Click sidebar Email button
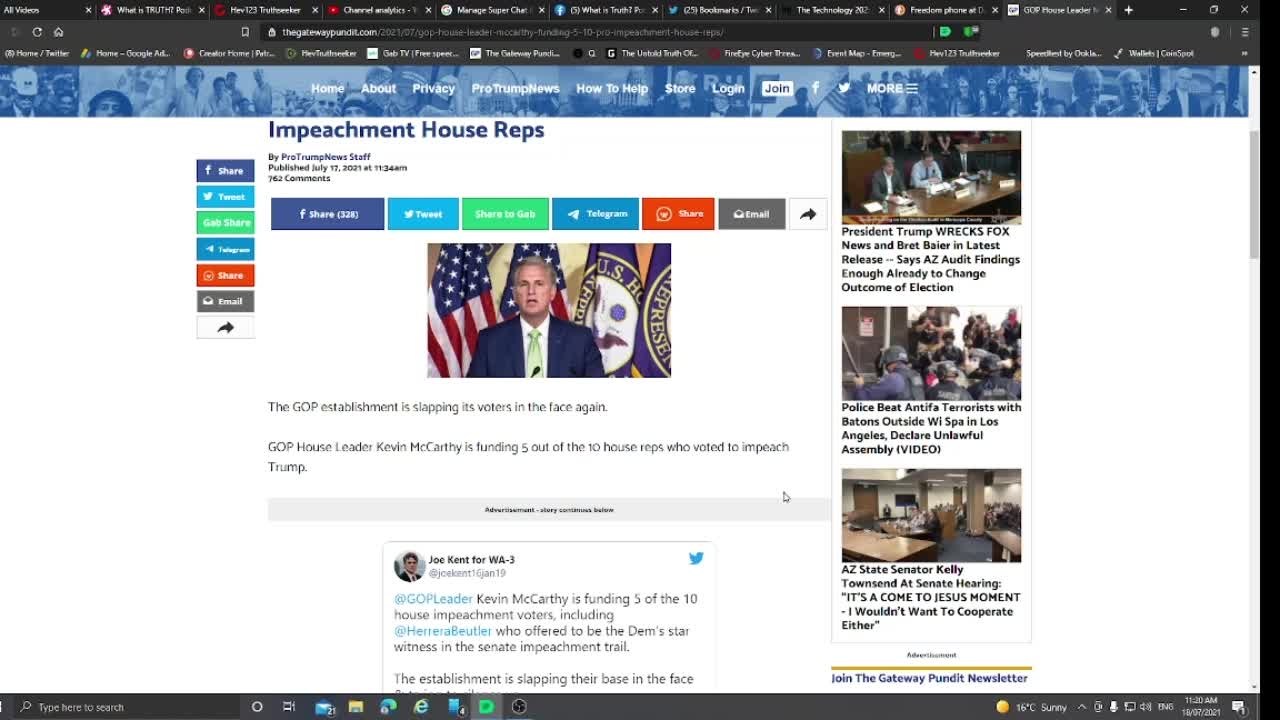The image size is (1280, 720). tap(225, 301)
